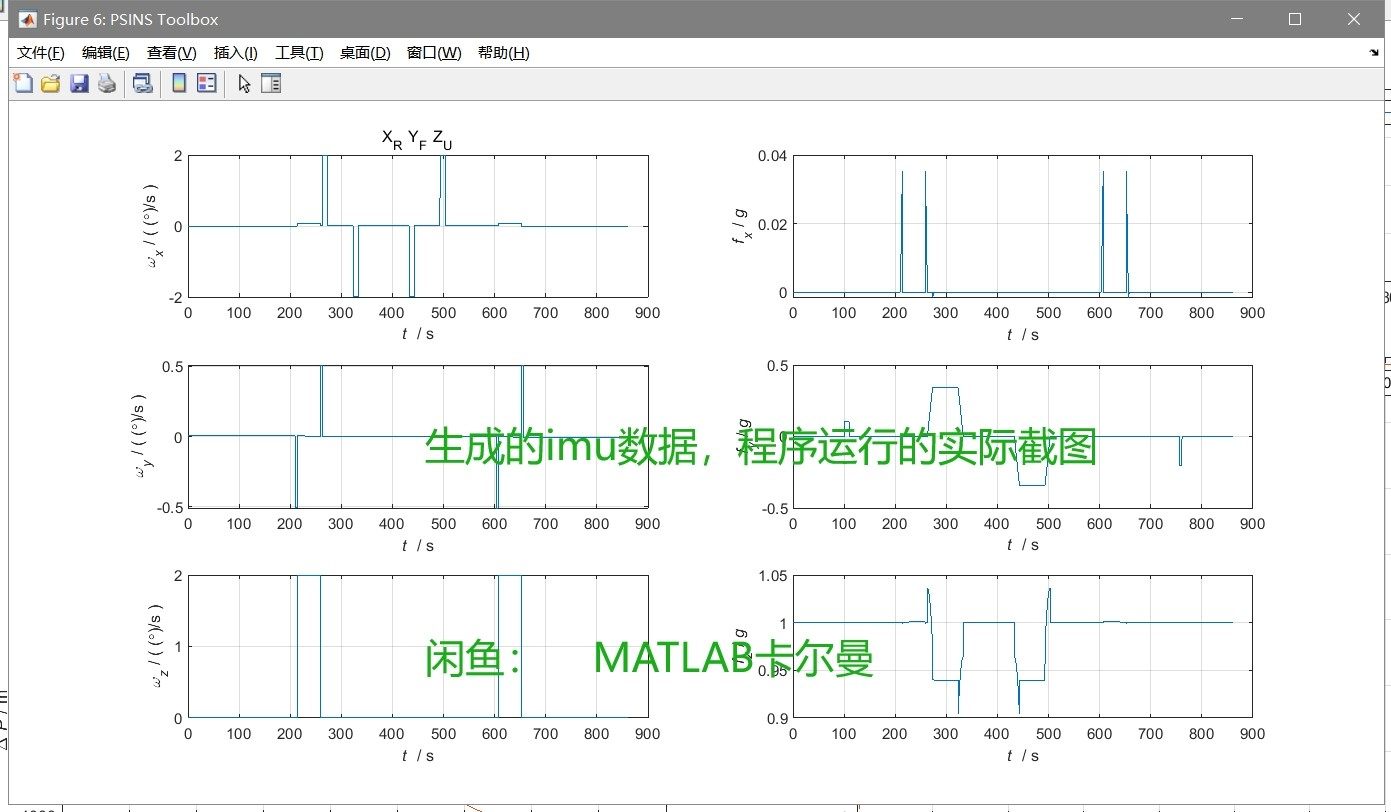Open the 文件(F) menu
Image resolution: width=1391 pixels, height=812 pixels.
(41, 53)
